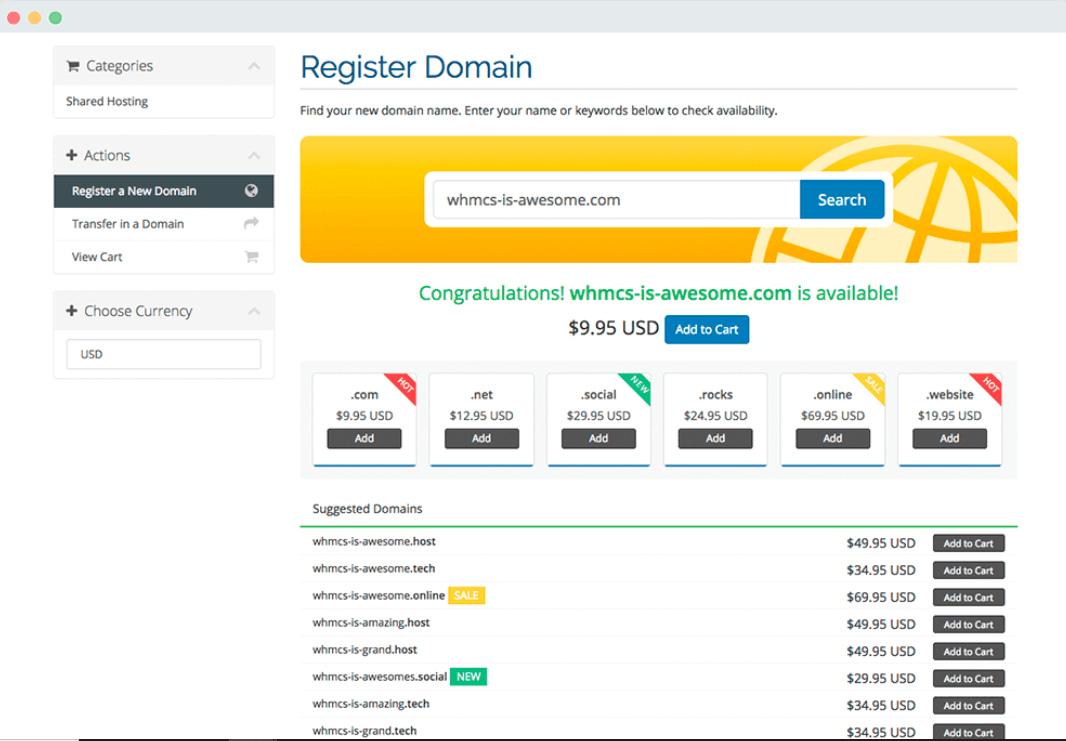The image size is (1066, 741).
Task: Click the NEW ribbon on .social card
Action: click(638, 385)
